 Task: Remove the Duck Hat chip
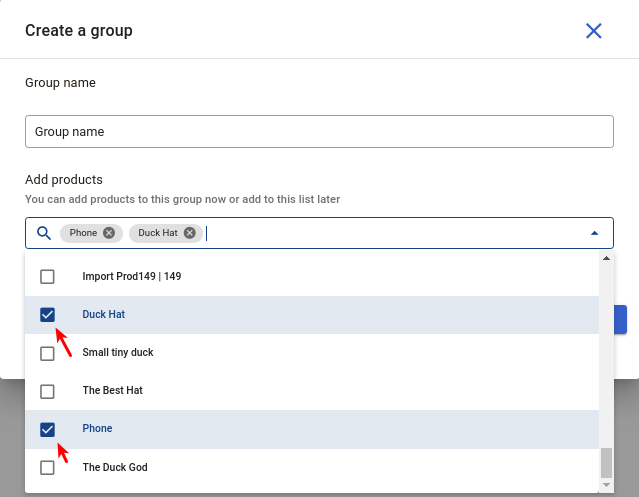pyautogui.click(x=189, y=233)
